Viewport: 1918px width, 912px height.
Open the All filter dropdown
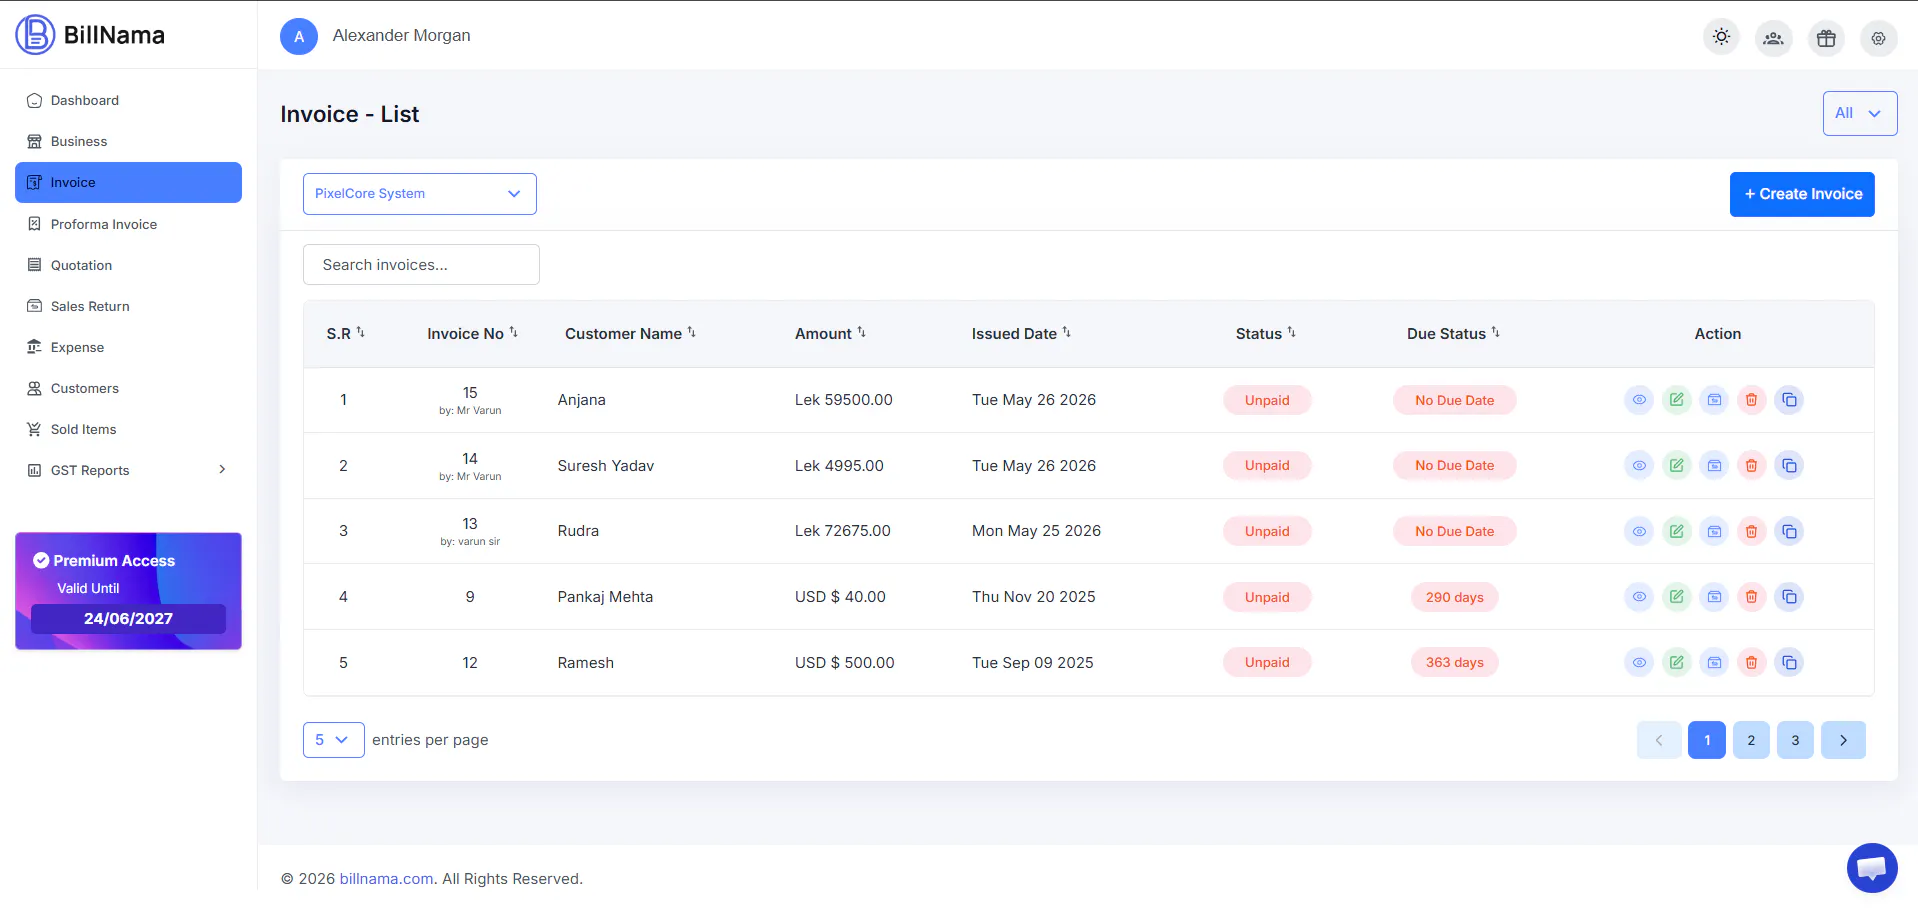coord(1859,113)
